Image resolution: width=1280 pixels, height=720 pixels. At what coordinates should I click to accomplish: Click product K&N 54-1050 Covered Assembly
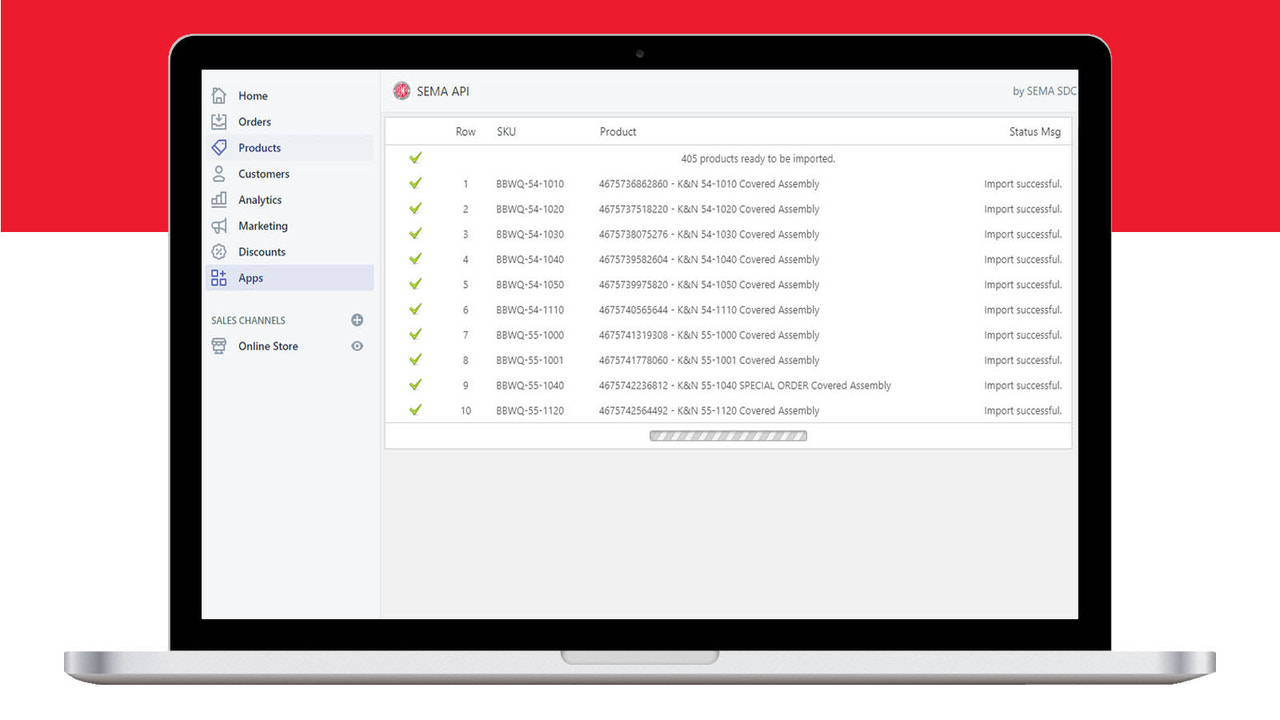[709, 285]
